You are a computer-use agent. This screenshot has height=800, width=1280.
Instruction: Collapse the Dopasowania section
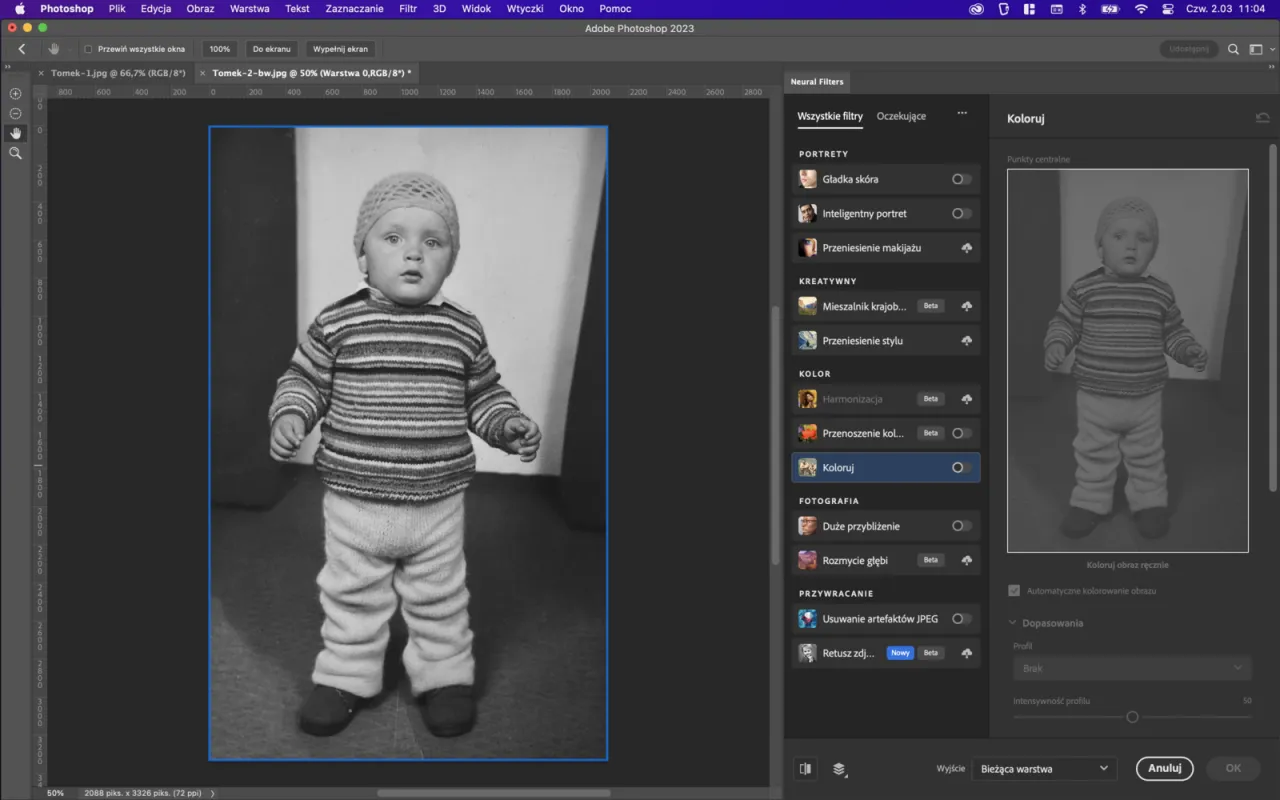(x=1012, y=622)
